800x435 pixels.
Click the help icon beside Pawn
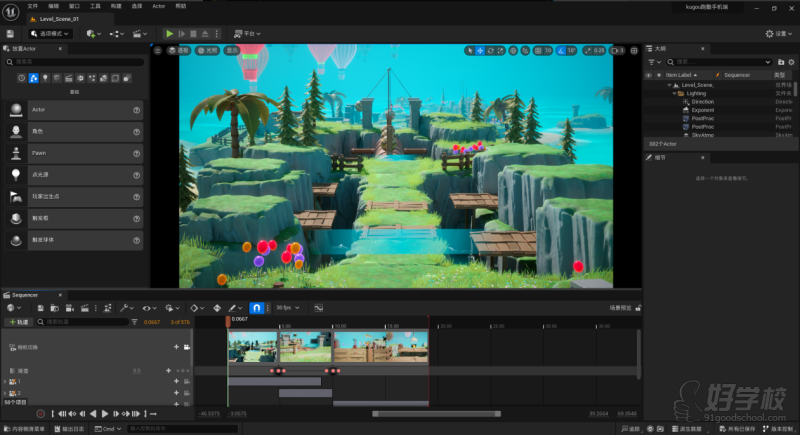[x=136, y=154]
